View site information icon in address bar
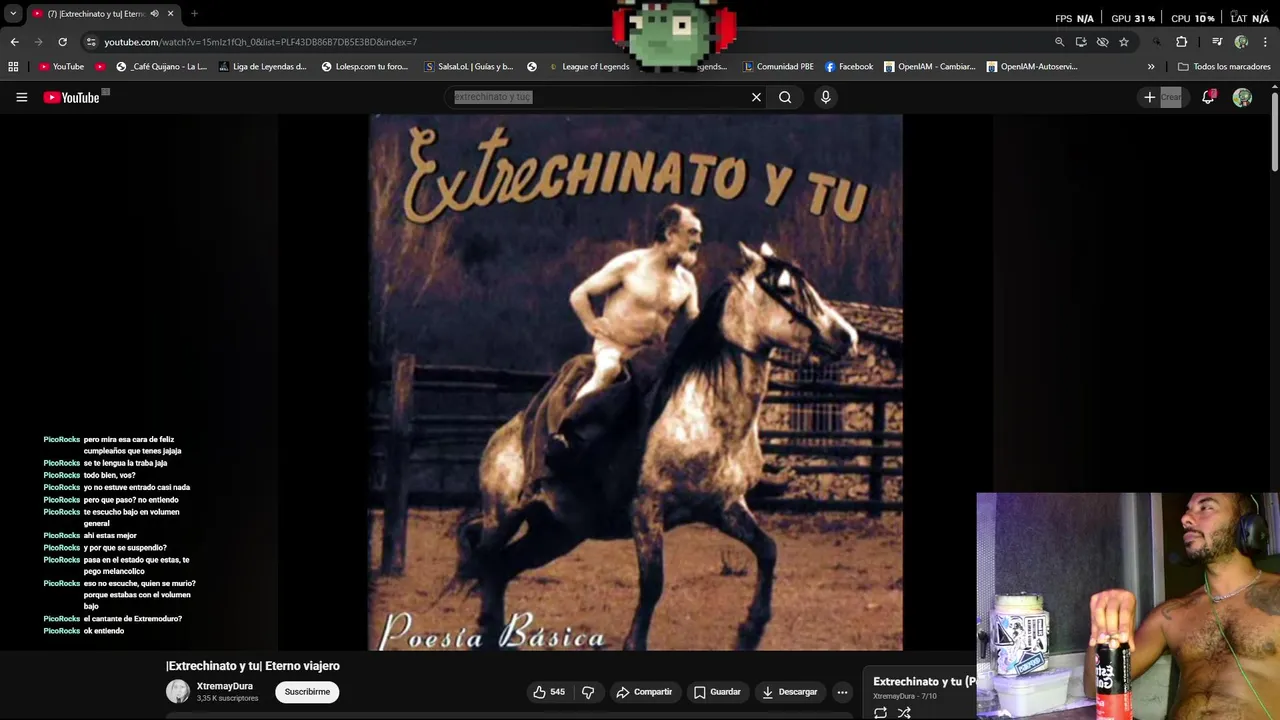1280x720 pixels. 91,42
